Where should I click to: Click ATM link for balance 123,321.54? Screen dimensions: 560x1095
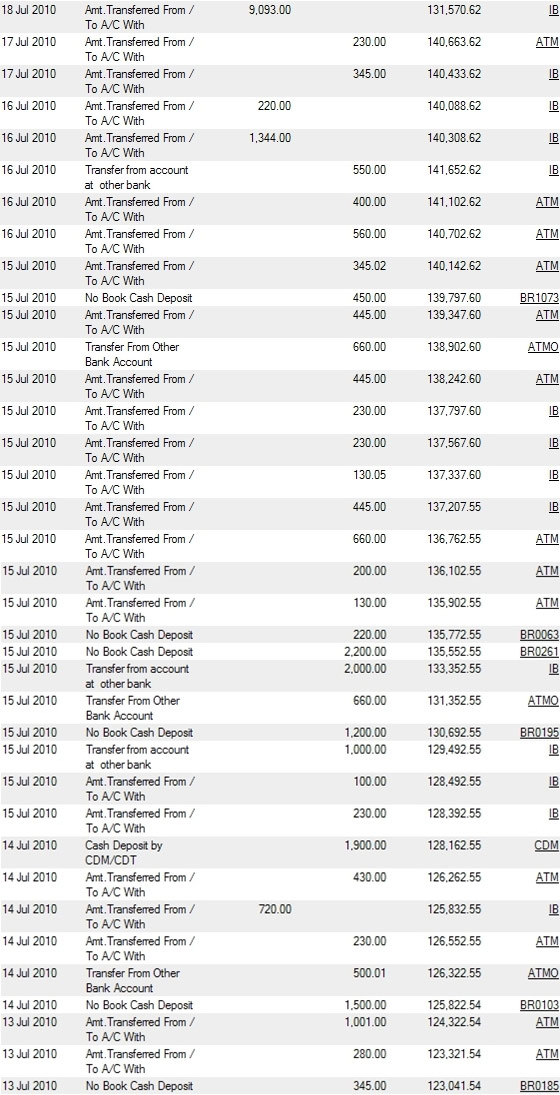[x=547, y=1054]
